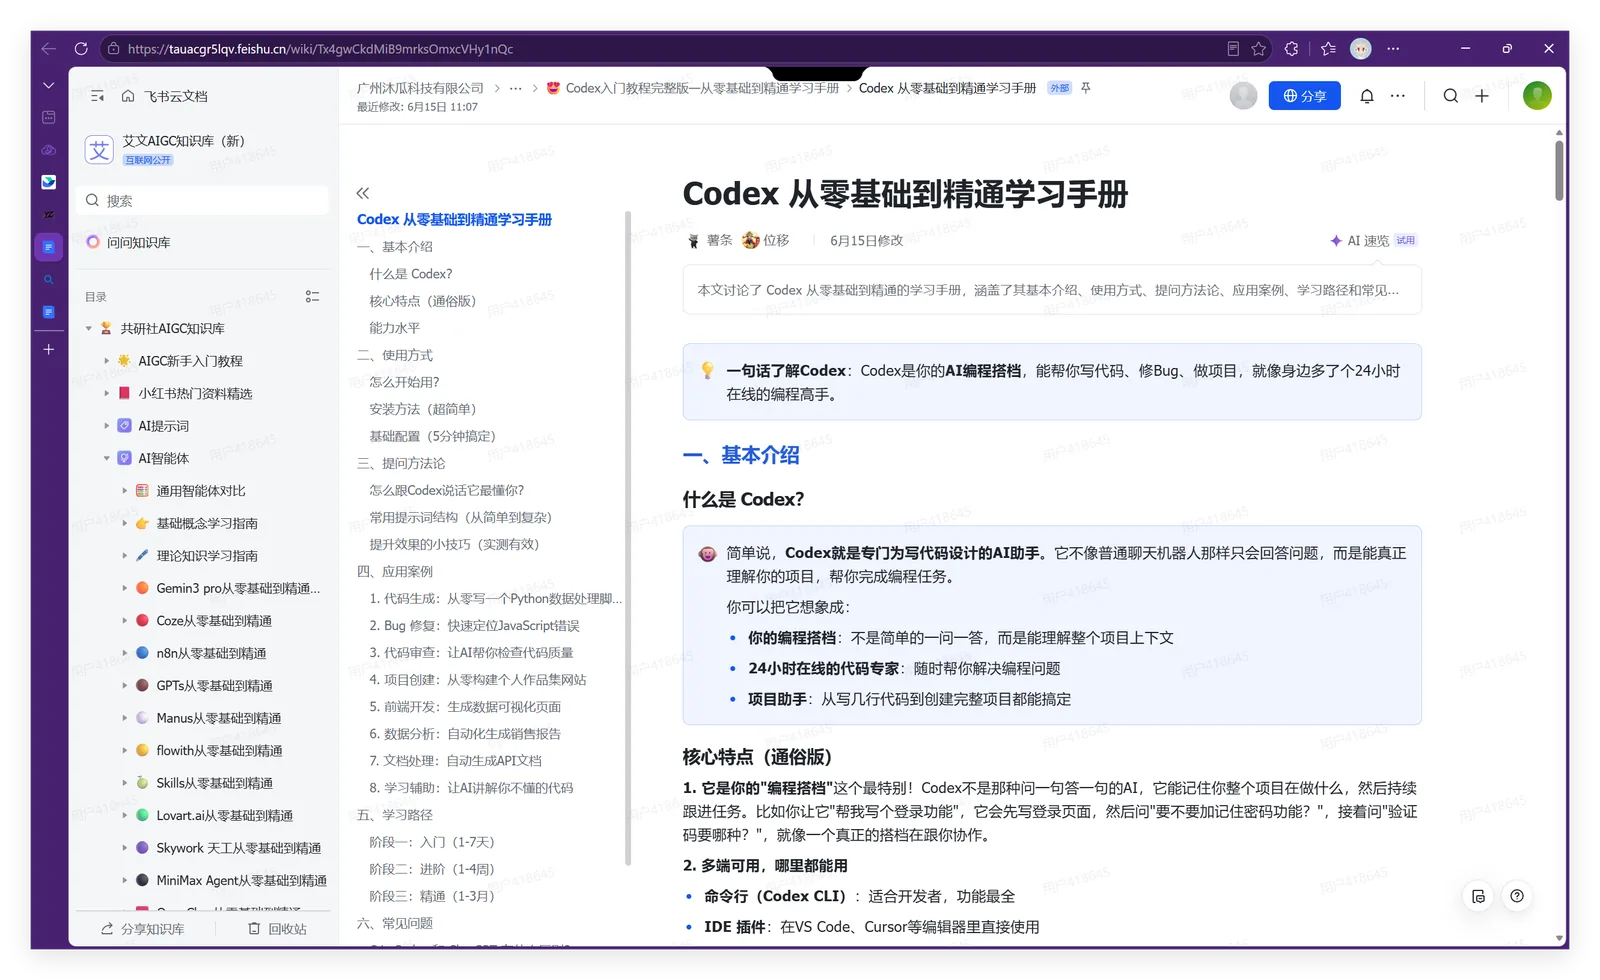
Task: Go to 飞书云文档 home icon
Action: click(128, 96)
